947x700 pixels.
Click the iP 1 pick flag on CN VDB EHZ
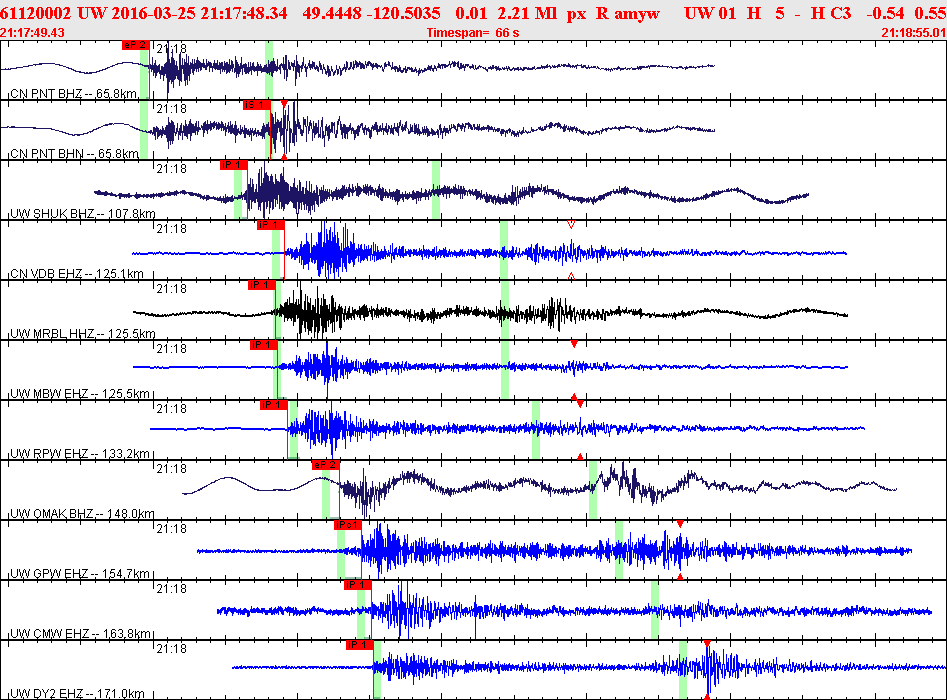point(271,225)
